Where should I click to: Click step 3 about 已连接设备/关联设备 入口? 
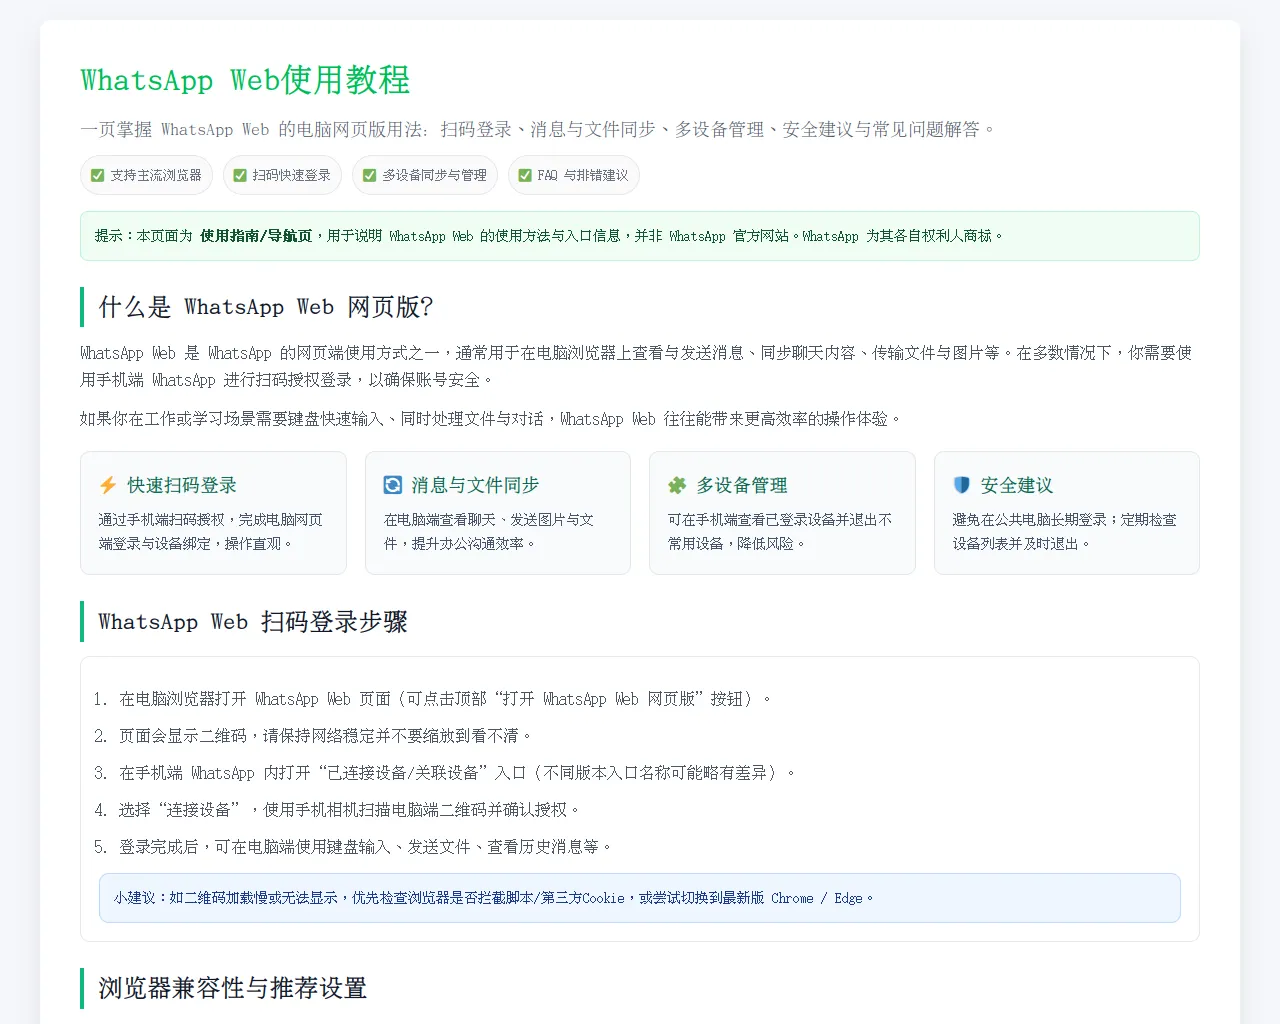(x=457, y=773)
